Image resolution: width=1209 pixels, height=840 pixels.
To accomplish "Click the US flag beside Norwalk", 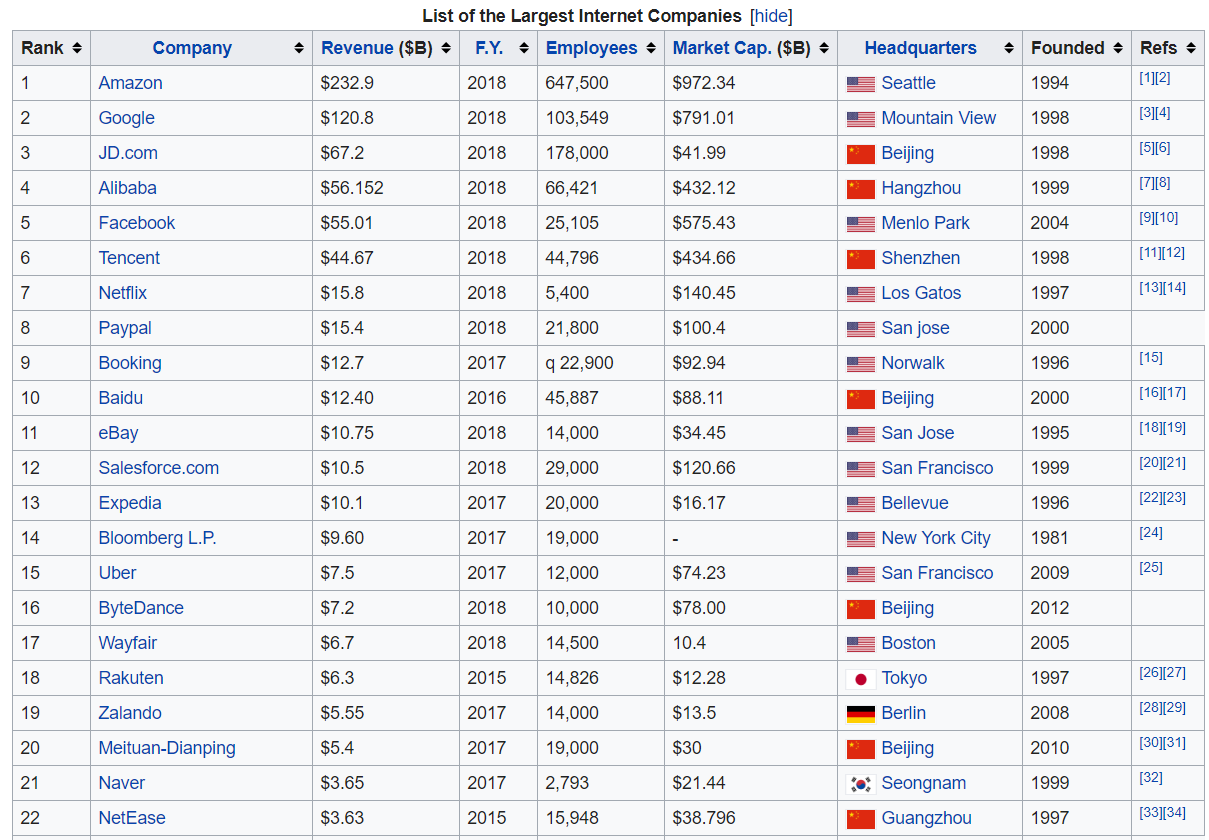I will (x=860, y=364).
